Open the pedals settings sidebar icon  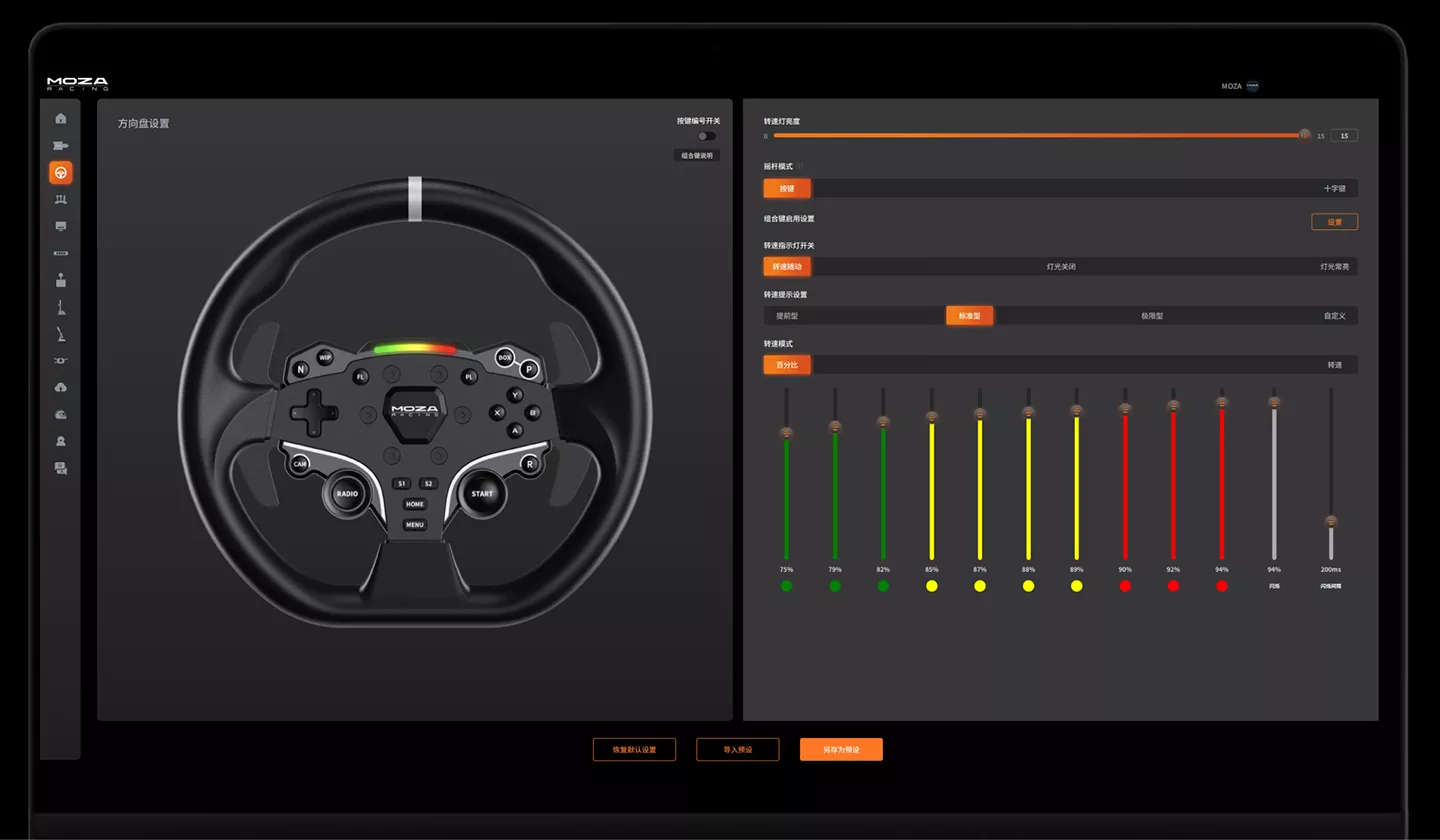coord(61,200)
